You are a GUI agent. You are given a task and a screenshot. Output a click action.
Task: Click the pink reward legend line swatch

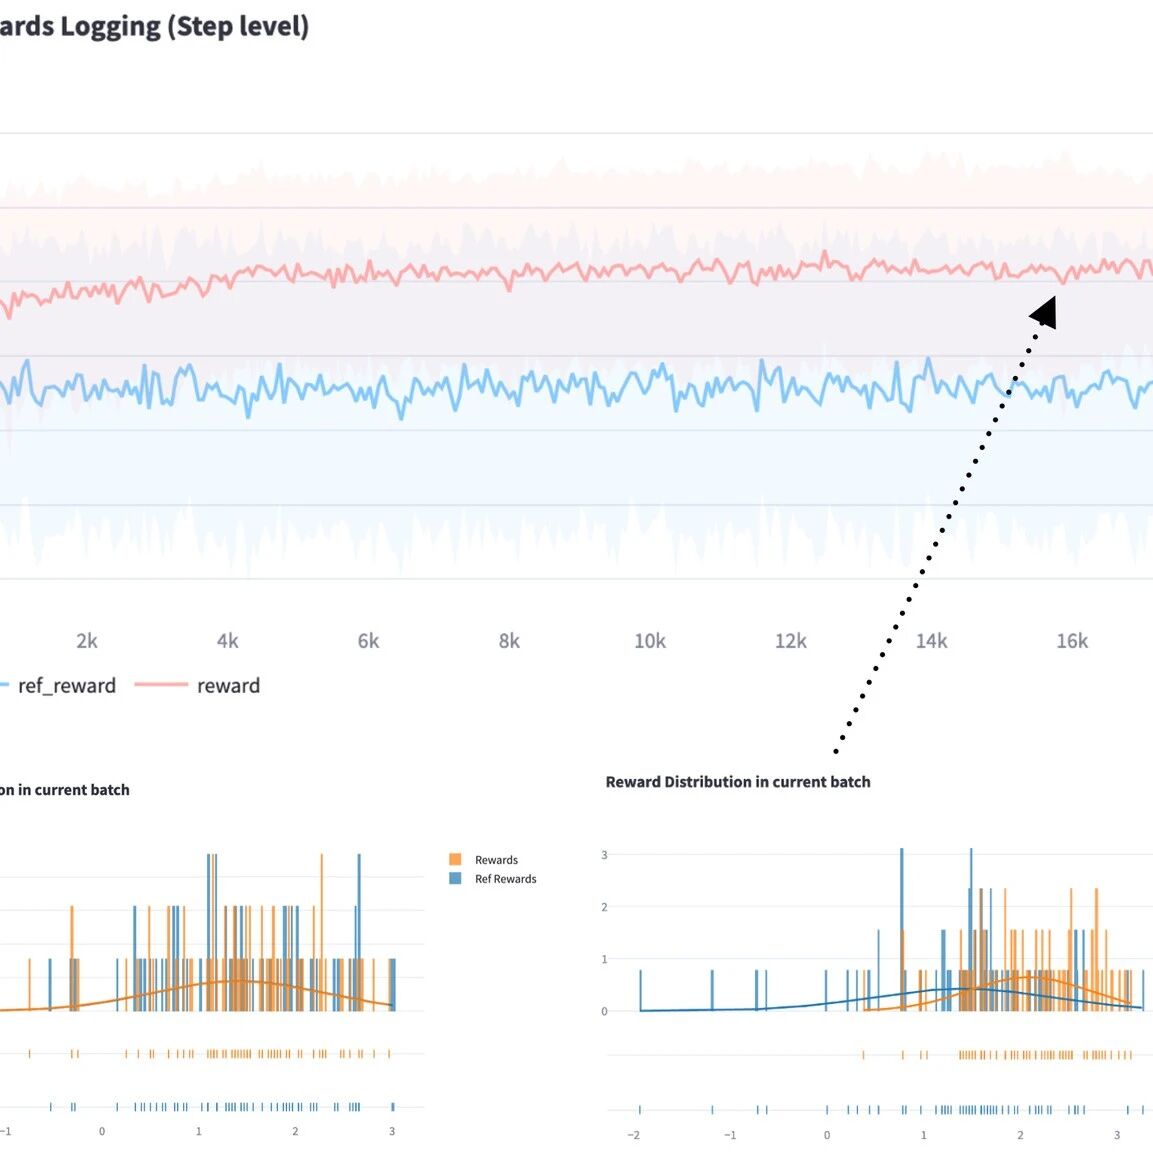click(x=161, y=685)
